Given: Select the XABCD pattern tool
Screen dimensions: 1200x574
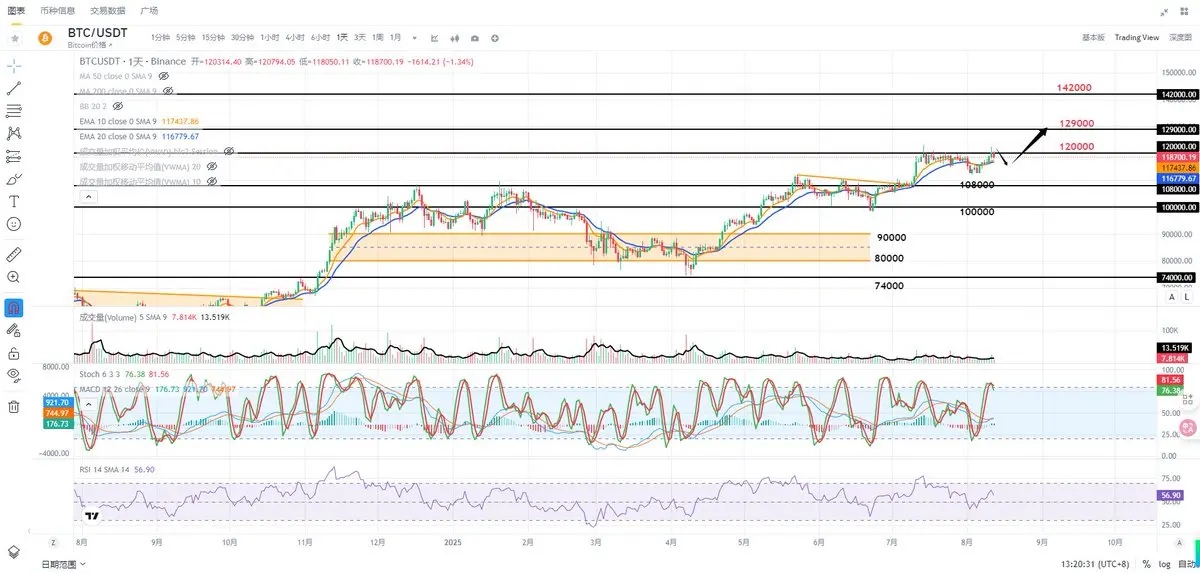Looking at the screenshot, I should [x=14, y=133].
